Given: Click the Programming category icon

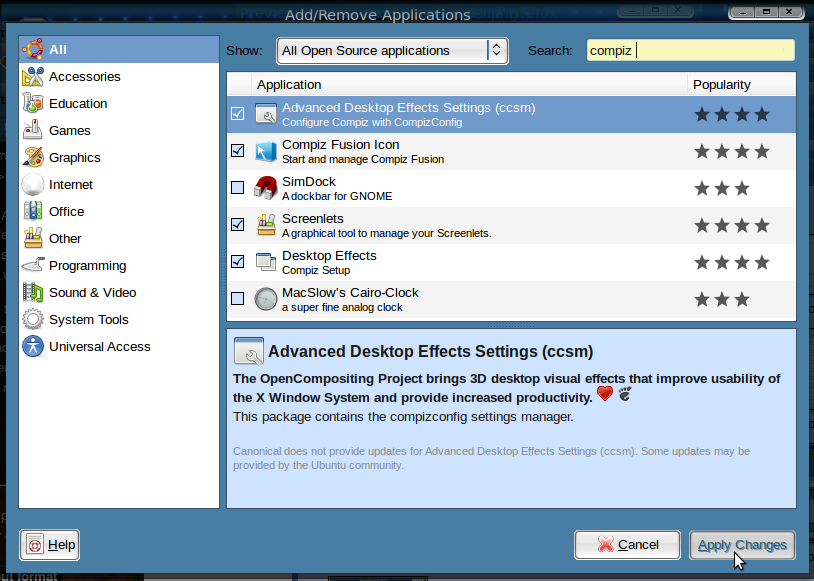Looking at the screenshot, I should [33, 265].
